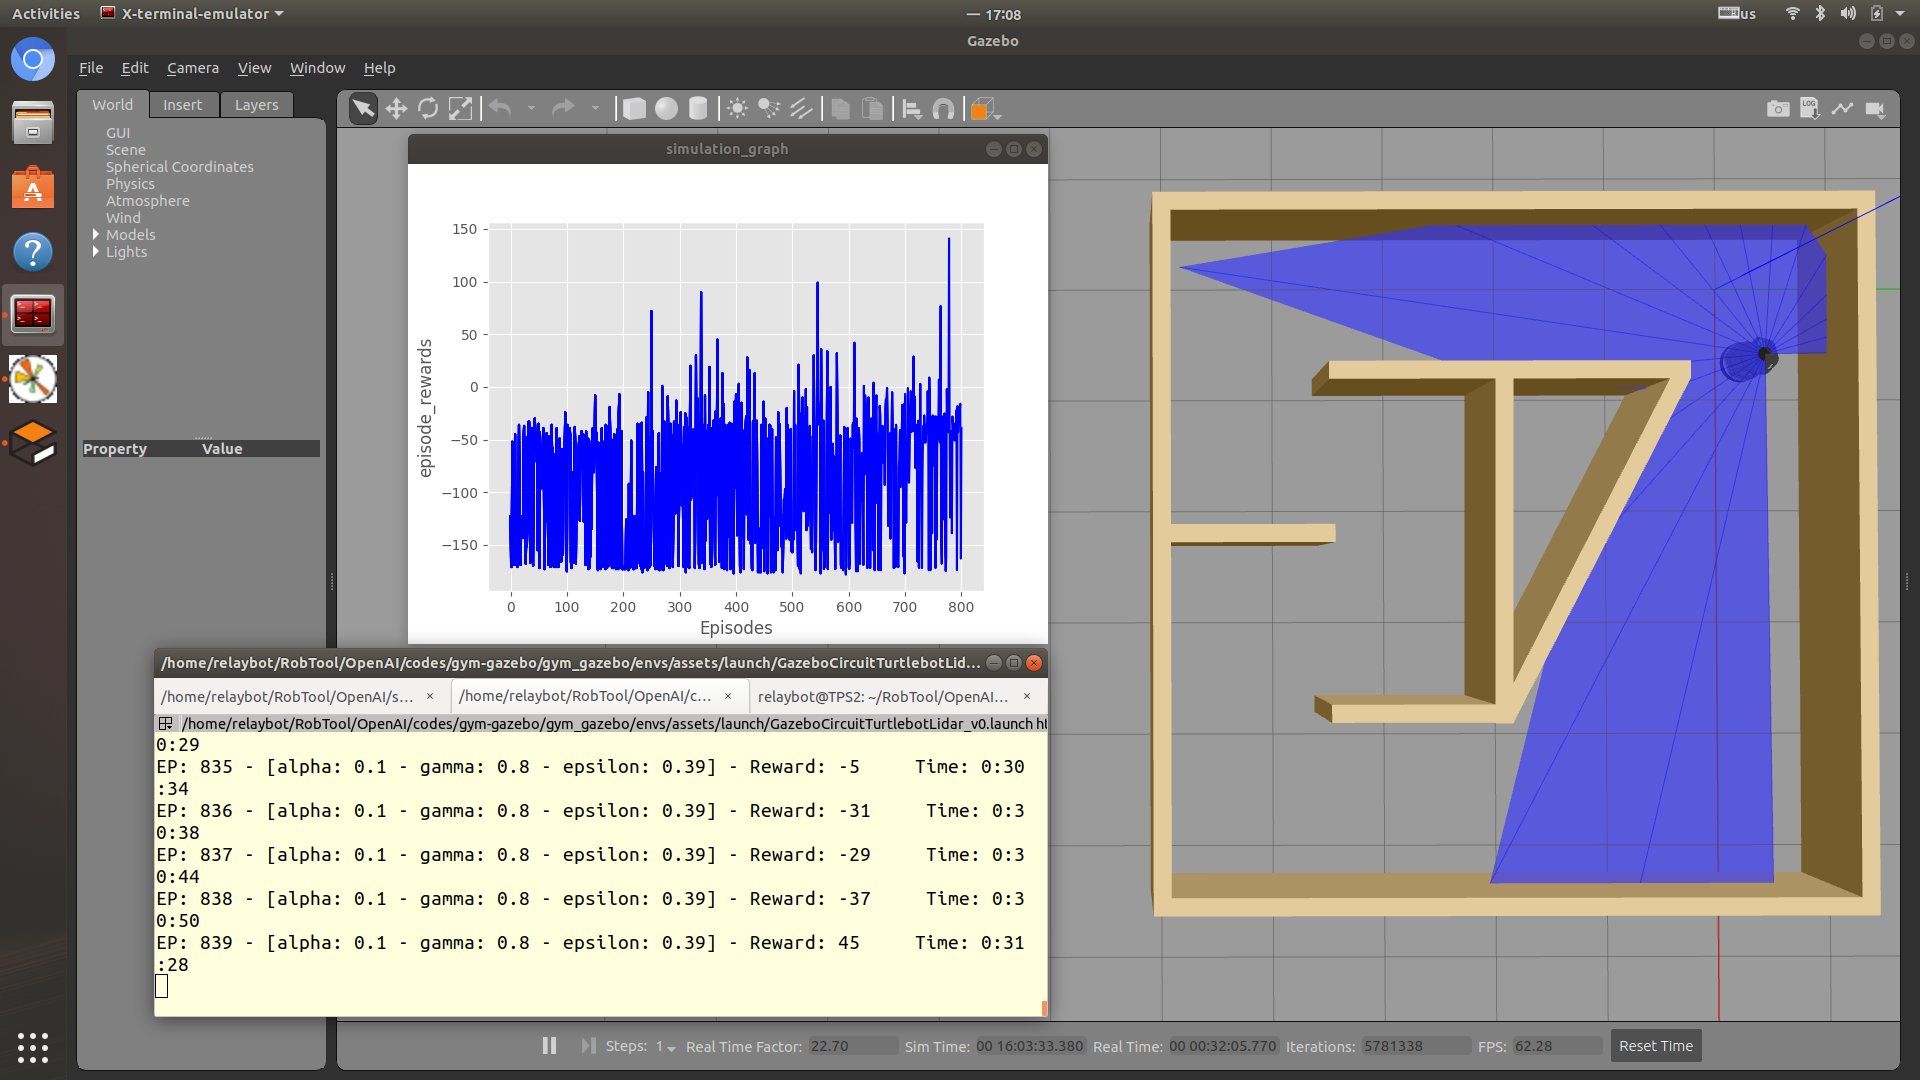The height and width of the screenshot is (1080, 1920).
Task: Take a screenshot with camera icon
Action: coord(1777,109)
